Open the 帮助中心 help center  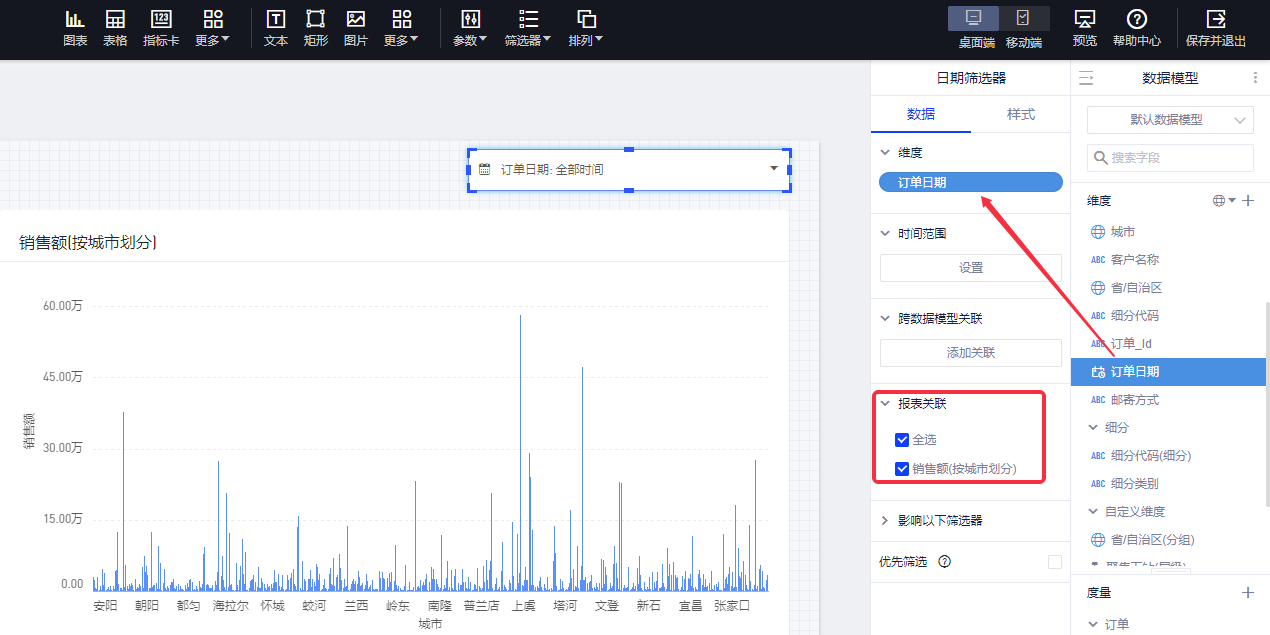1136,28
